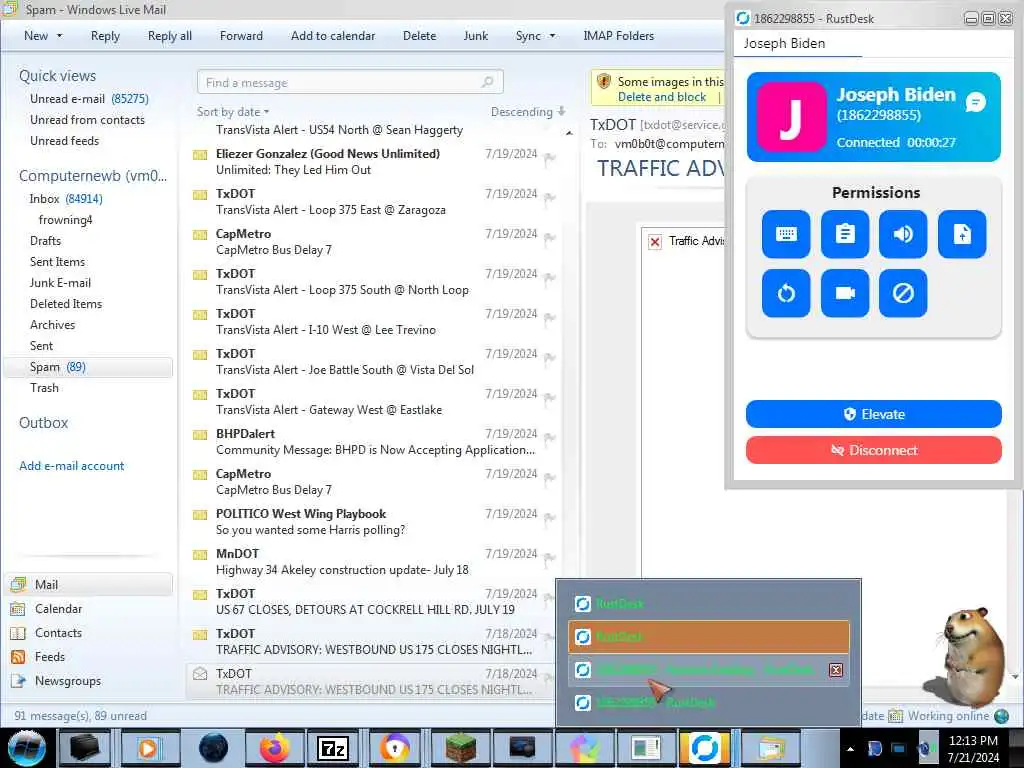Click envelope icon of BHPDalert message
The width and height of the screenshot is (1024, 768).
tap(200, 435)
